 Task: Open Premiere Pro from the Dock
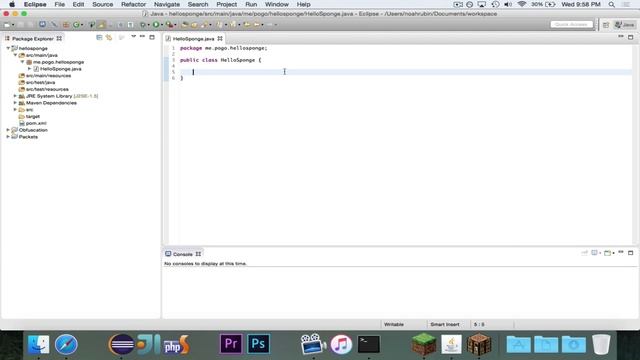(x=231, y=344)
